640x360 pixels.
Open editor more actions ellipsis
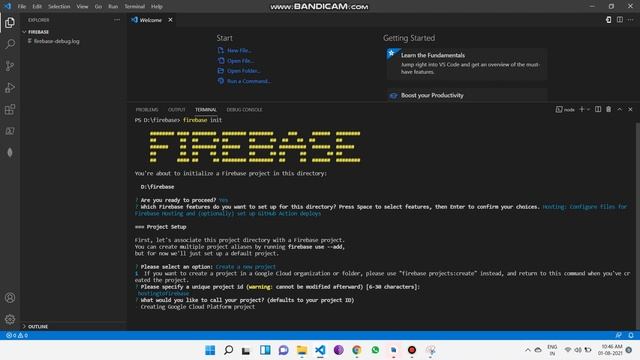coord(631,20)
